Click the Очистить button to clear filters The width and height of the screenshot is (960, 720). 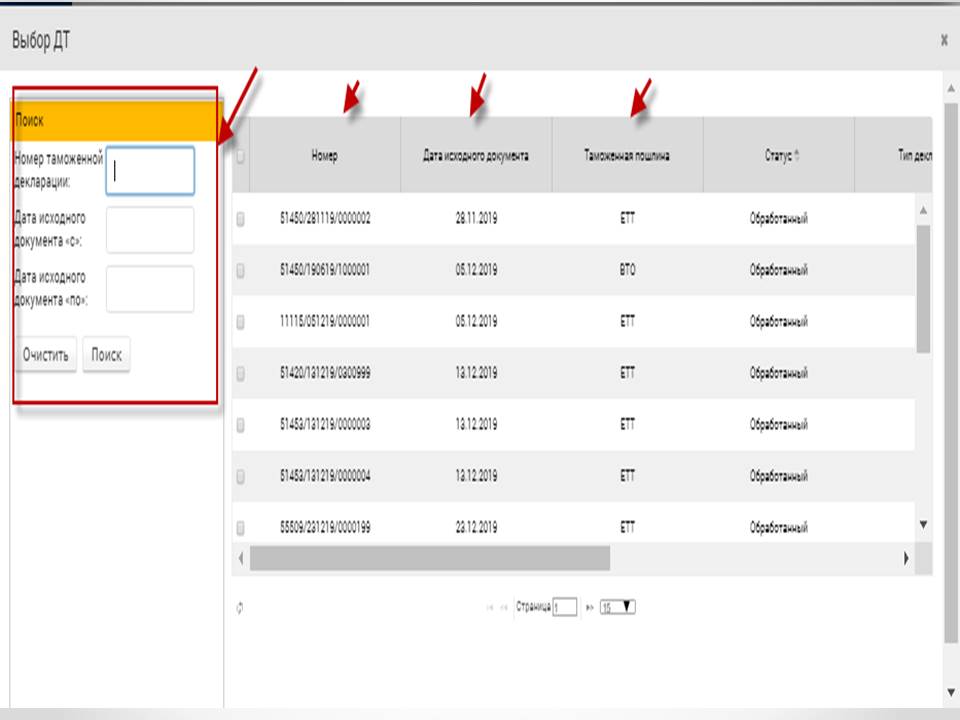[48, 355]
